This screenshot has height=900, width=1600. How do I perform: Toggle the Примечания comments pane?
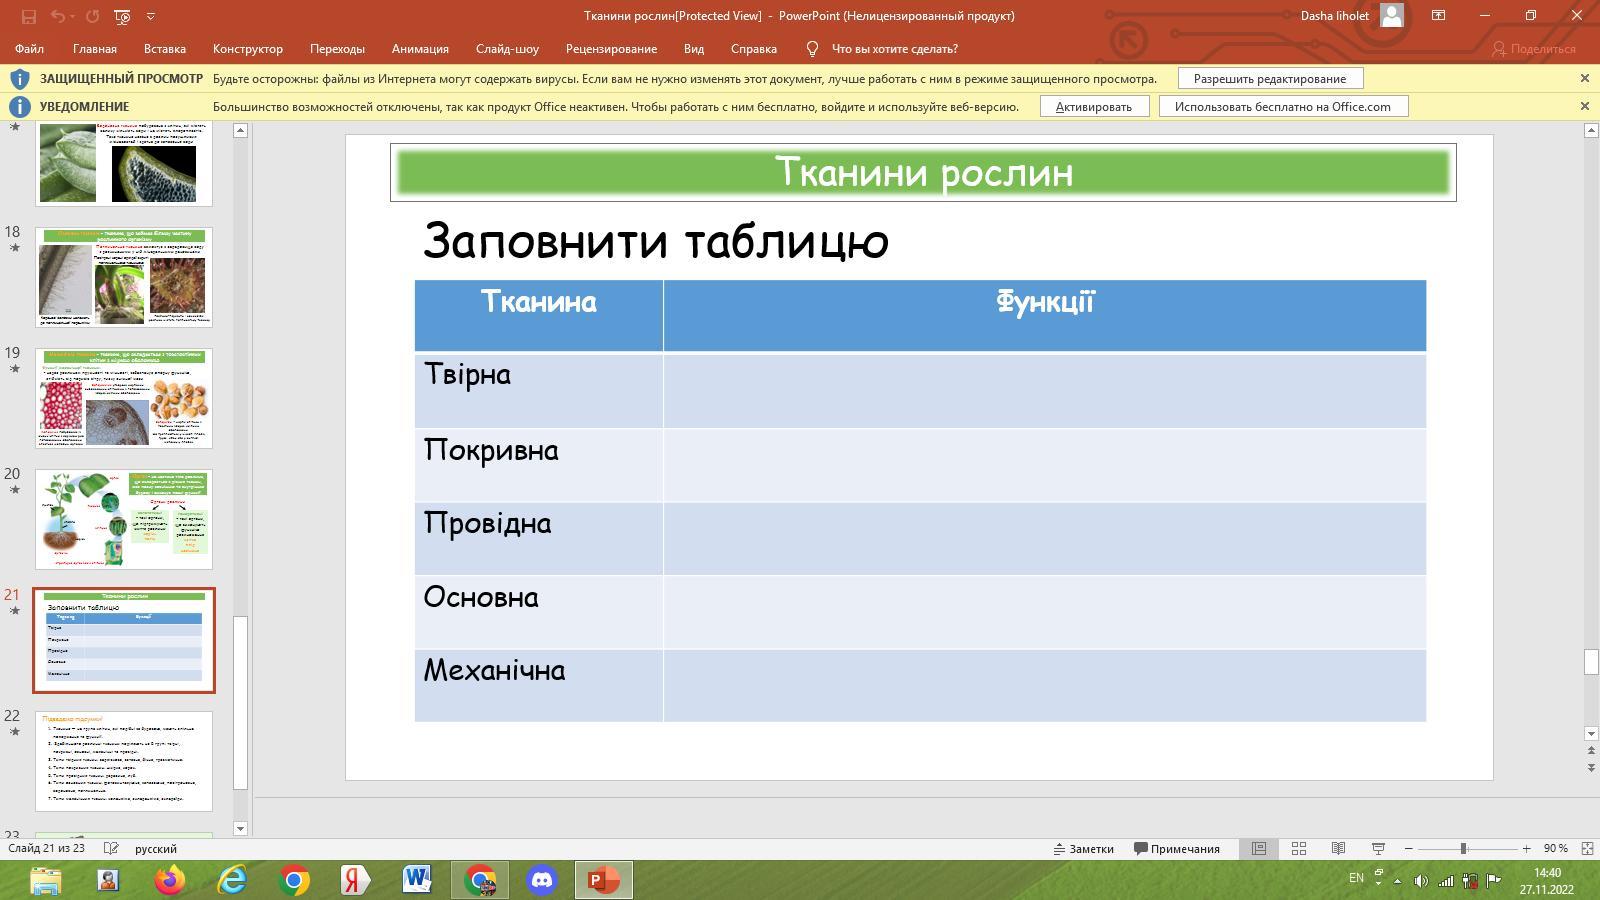tap(1176, 848)
